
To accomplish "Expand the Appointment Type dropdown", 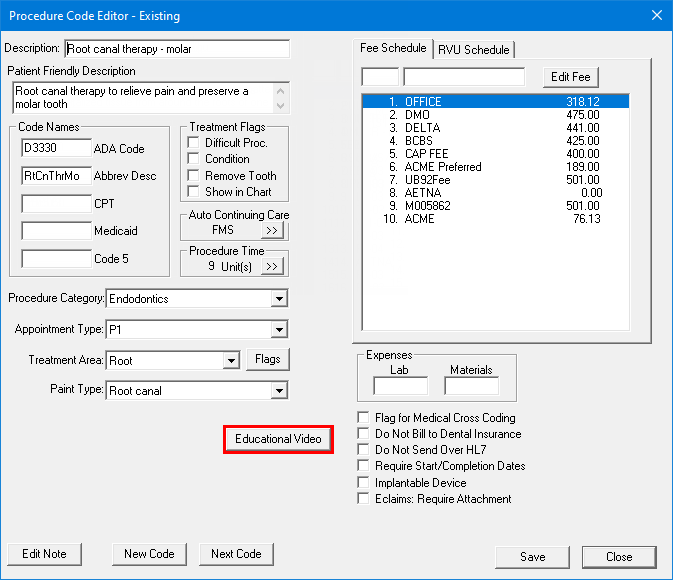I will tap(278, 330).
